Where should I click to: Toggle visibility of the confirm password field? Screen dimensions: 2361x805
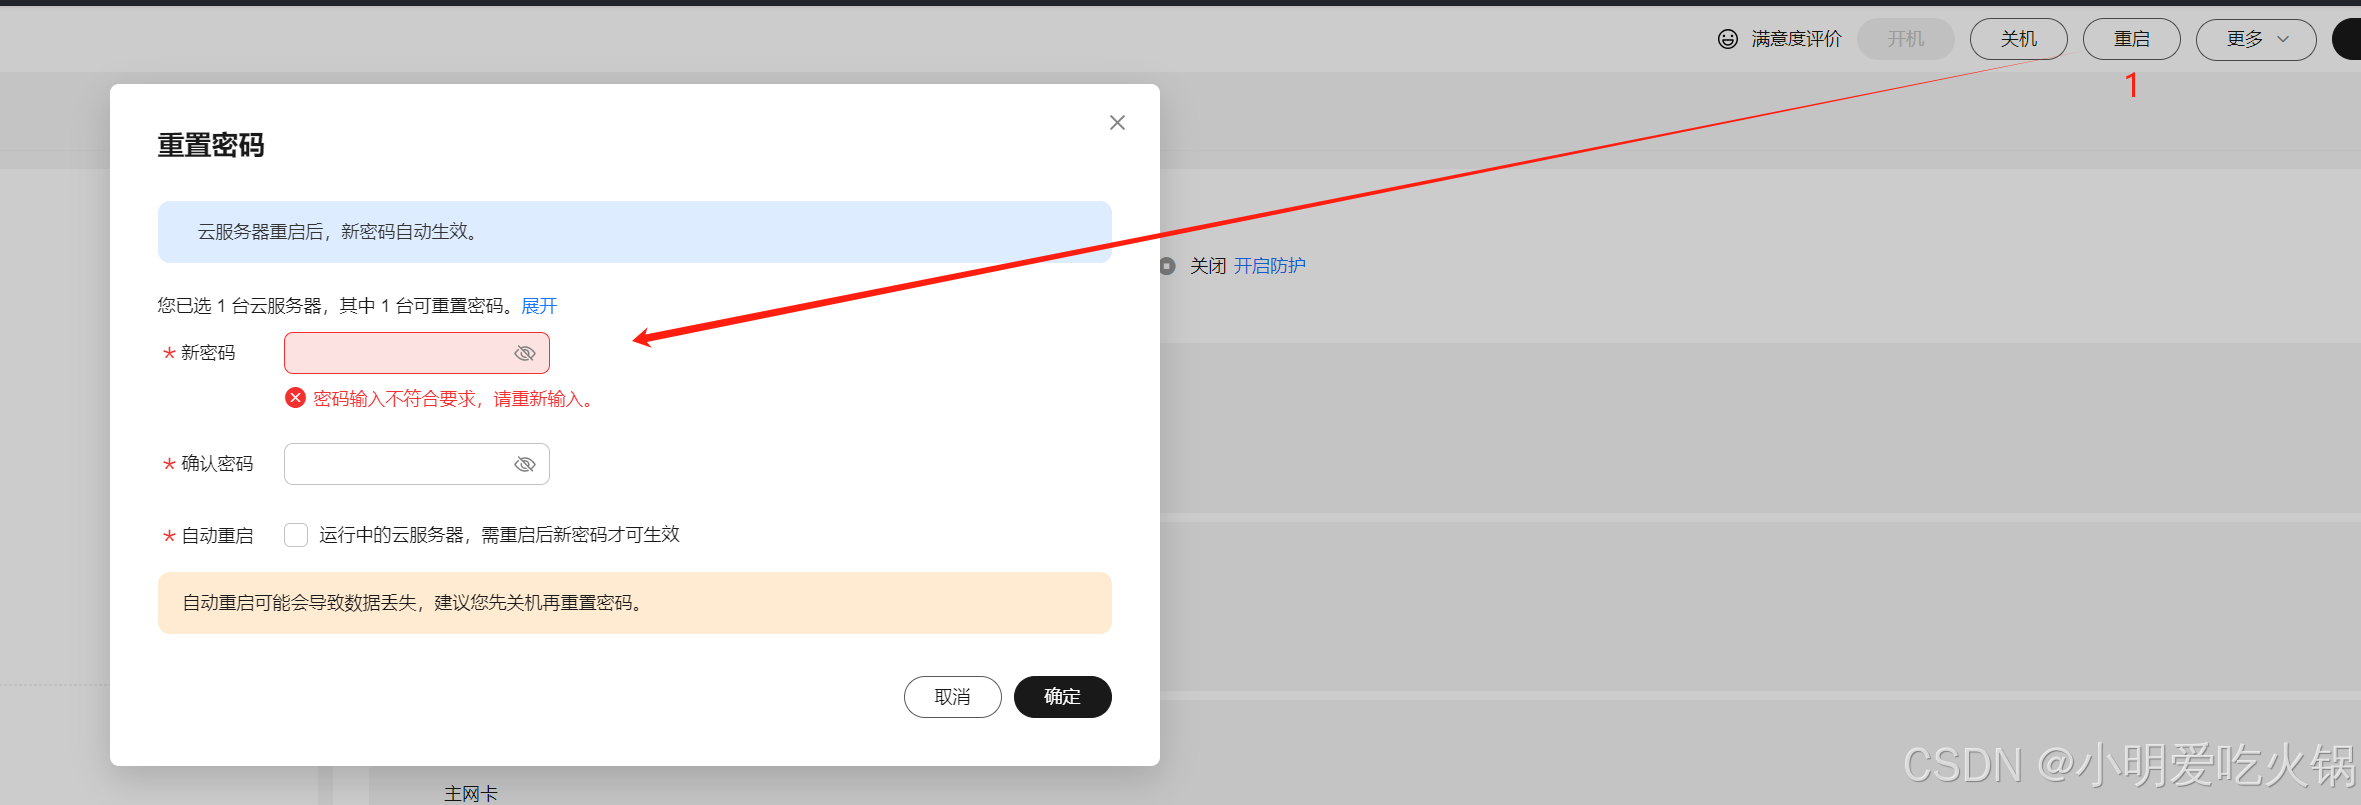tap(525, 464)
